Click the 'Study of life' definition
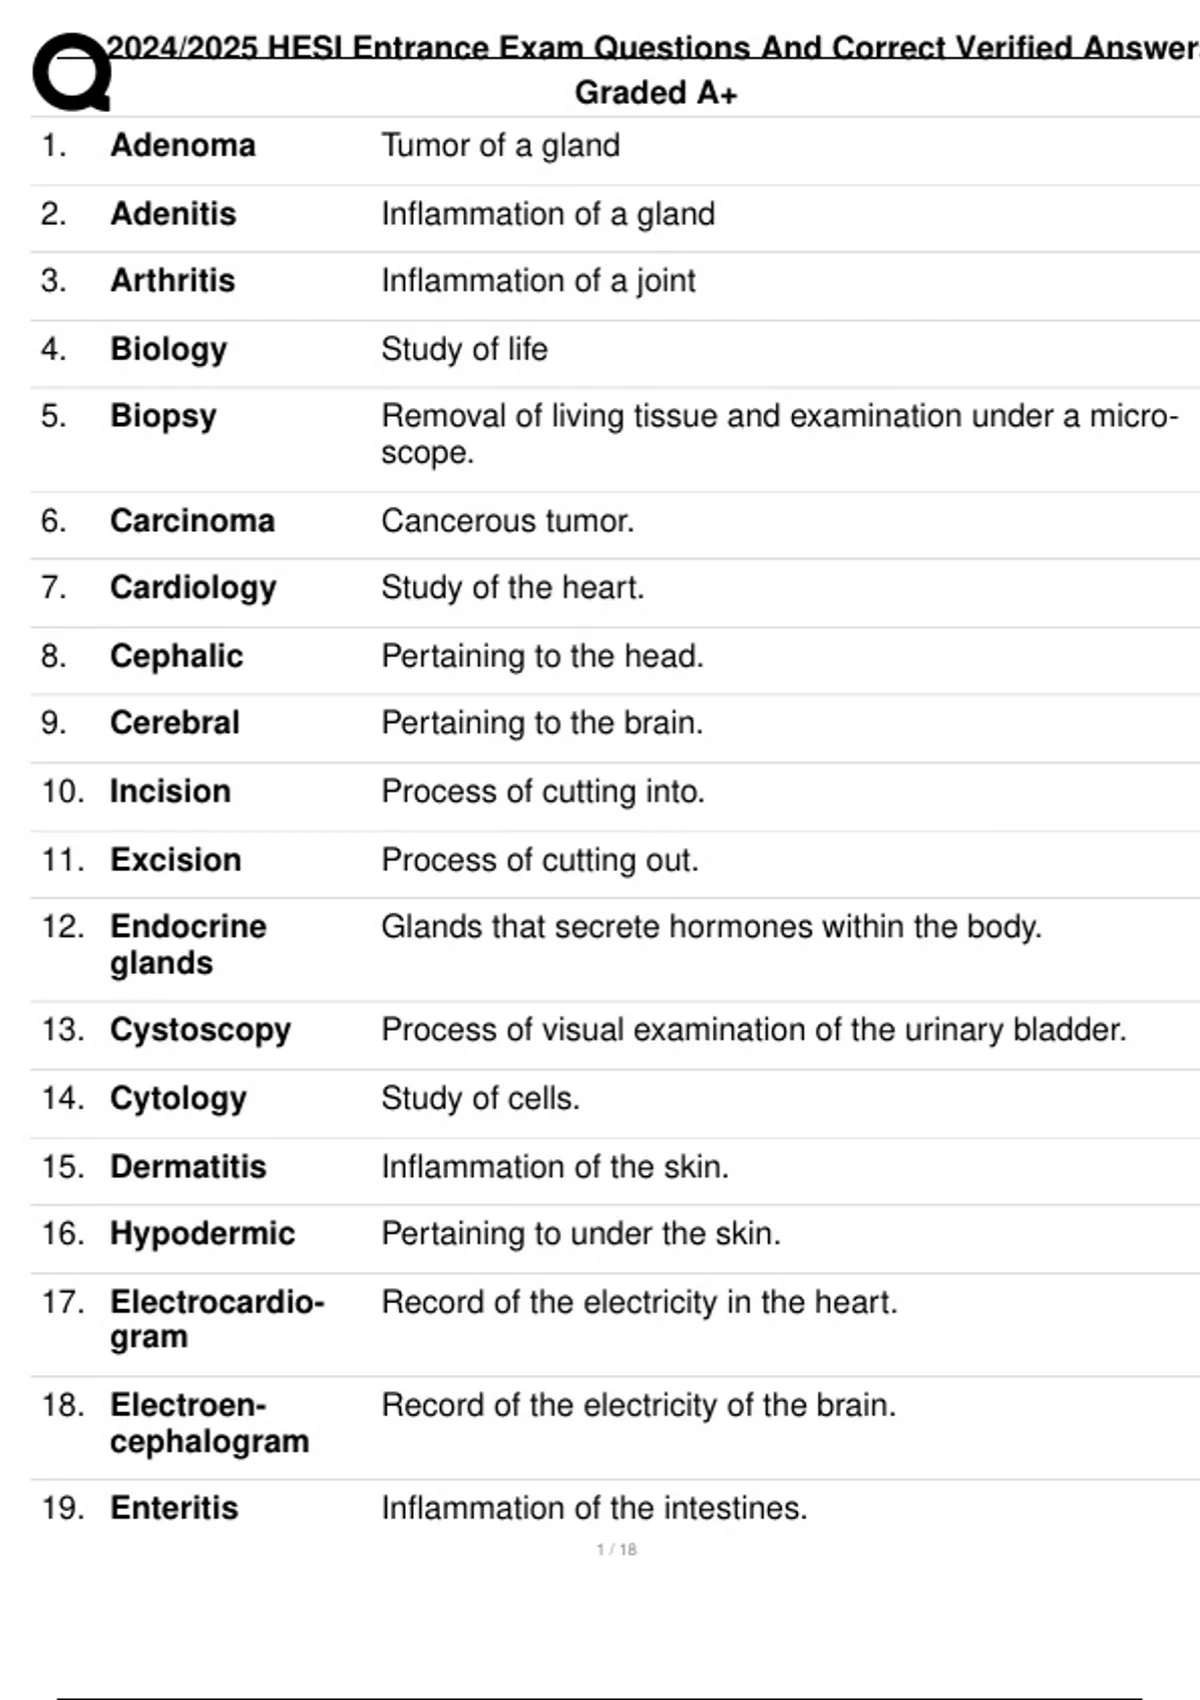Viewport: 1200px width, 1700px height. pyautogui.click(x=464, y=349)
